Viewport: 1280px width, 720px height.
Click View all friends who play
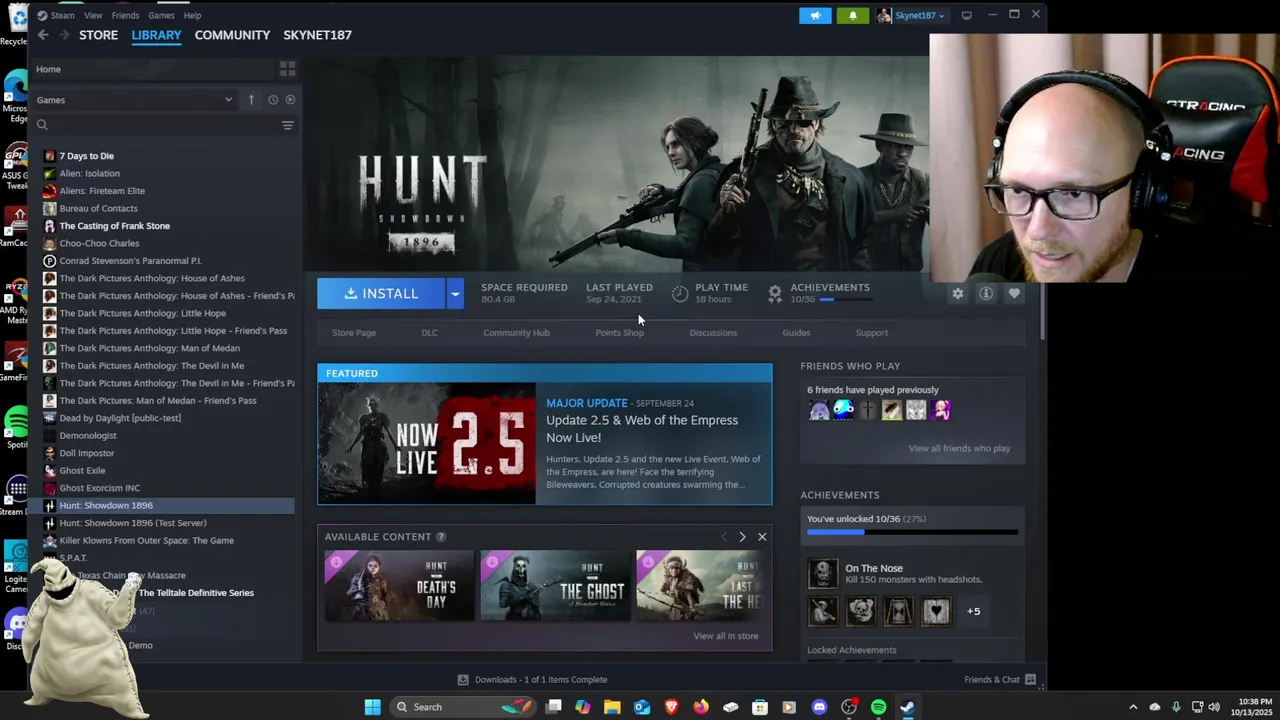(959, 448)
